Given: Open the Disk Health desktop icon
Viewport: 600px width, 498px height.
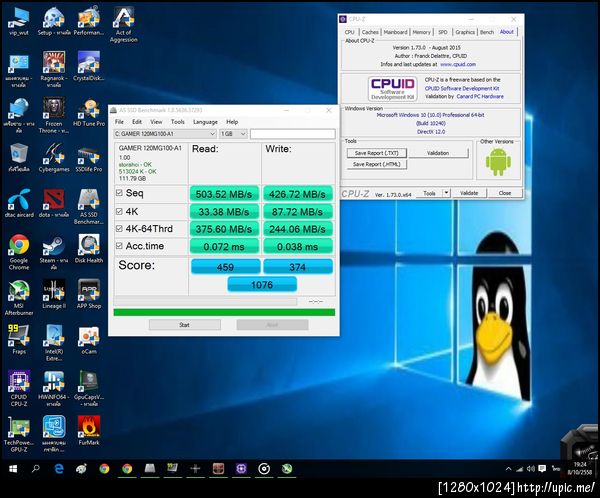Looking at the screenshot, I should click(x=89, y=248).
